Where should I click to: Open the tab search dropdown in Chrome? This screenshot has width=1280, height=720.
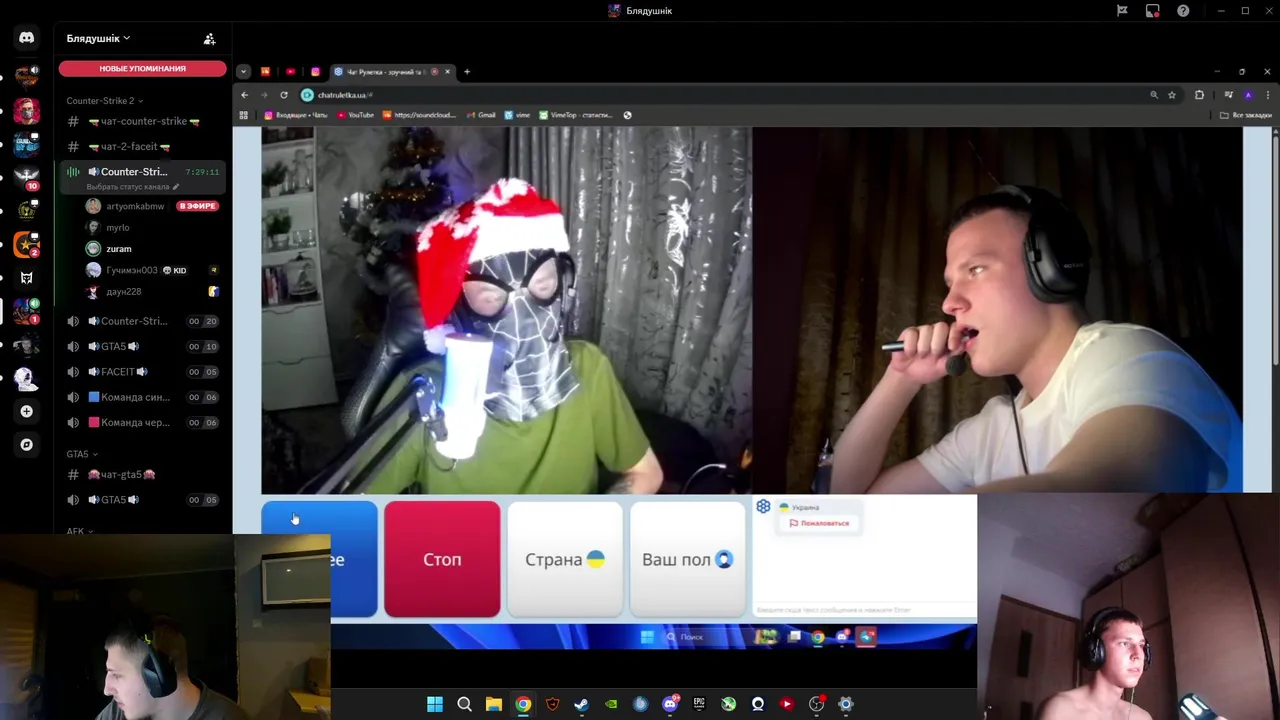243,72
